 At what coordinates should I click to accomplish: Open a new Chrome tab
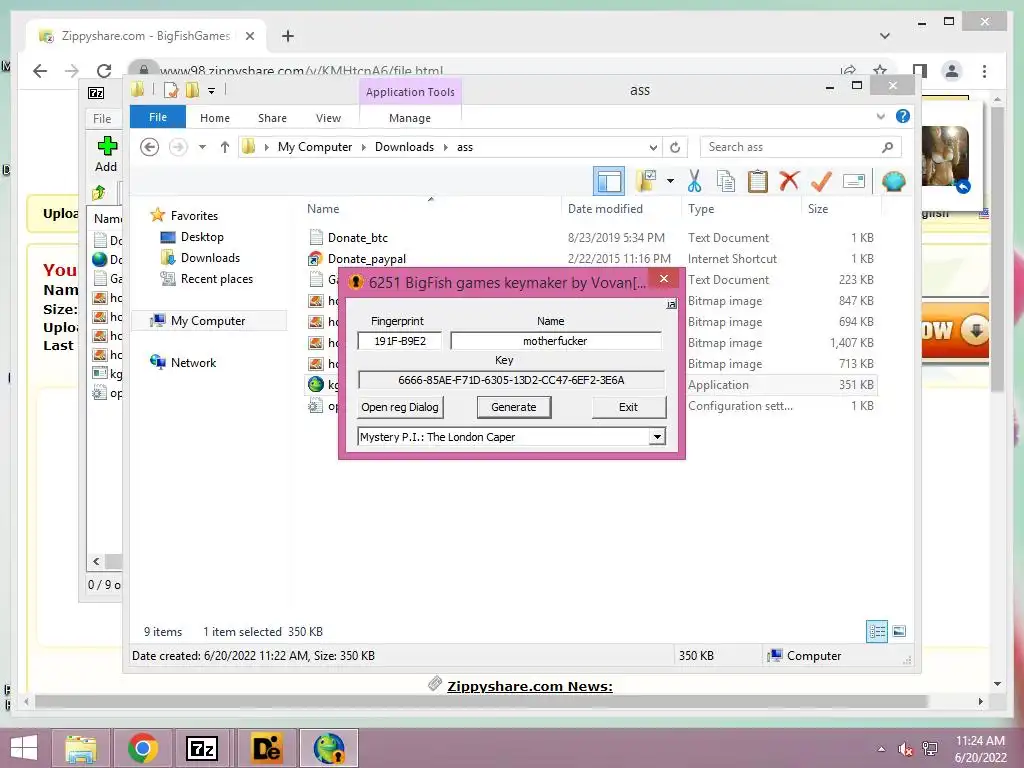287,36
